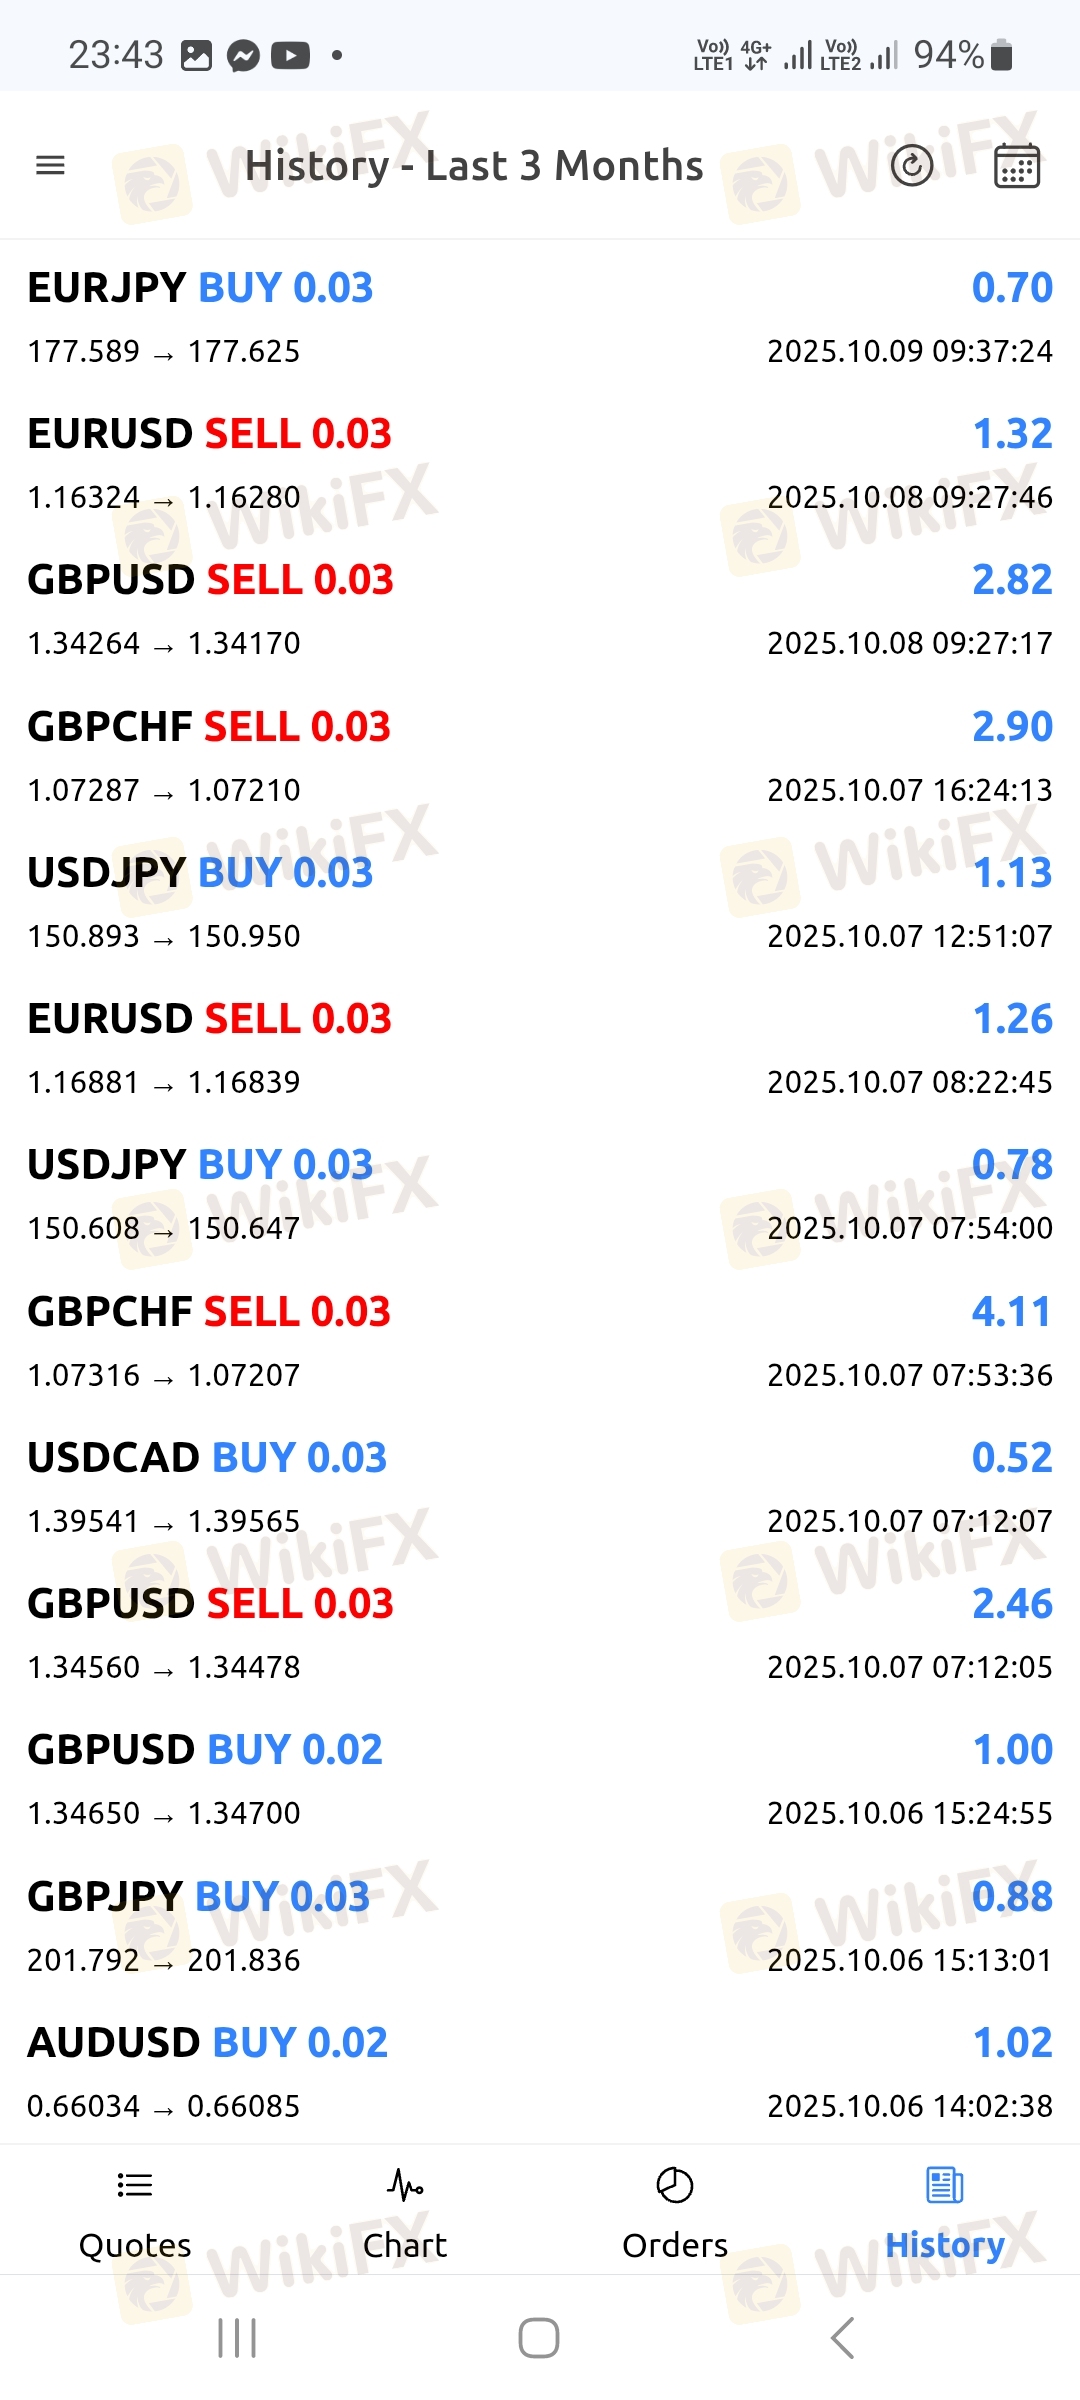Open the hamburger menu
Screen dimensions: 1080x2400
coord(50,165)
